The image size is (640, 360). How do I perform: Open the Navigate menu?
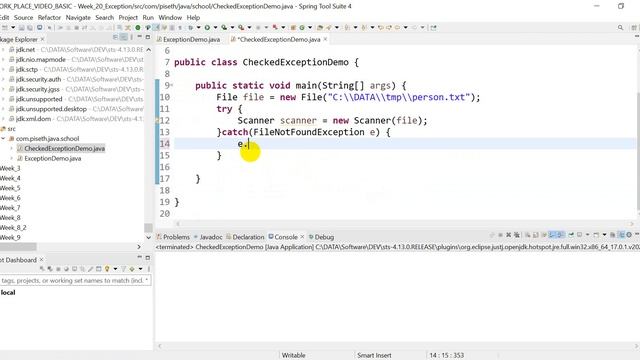(x=78, y=18)
